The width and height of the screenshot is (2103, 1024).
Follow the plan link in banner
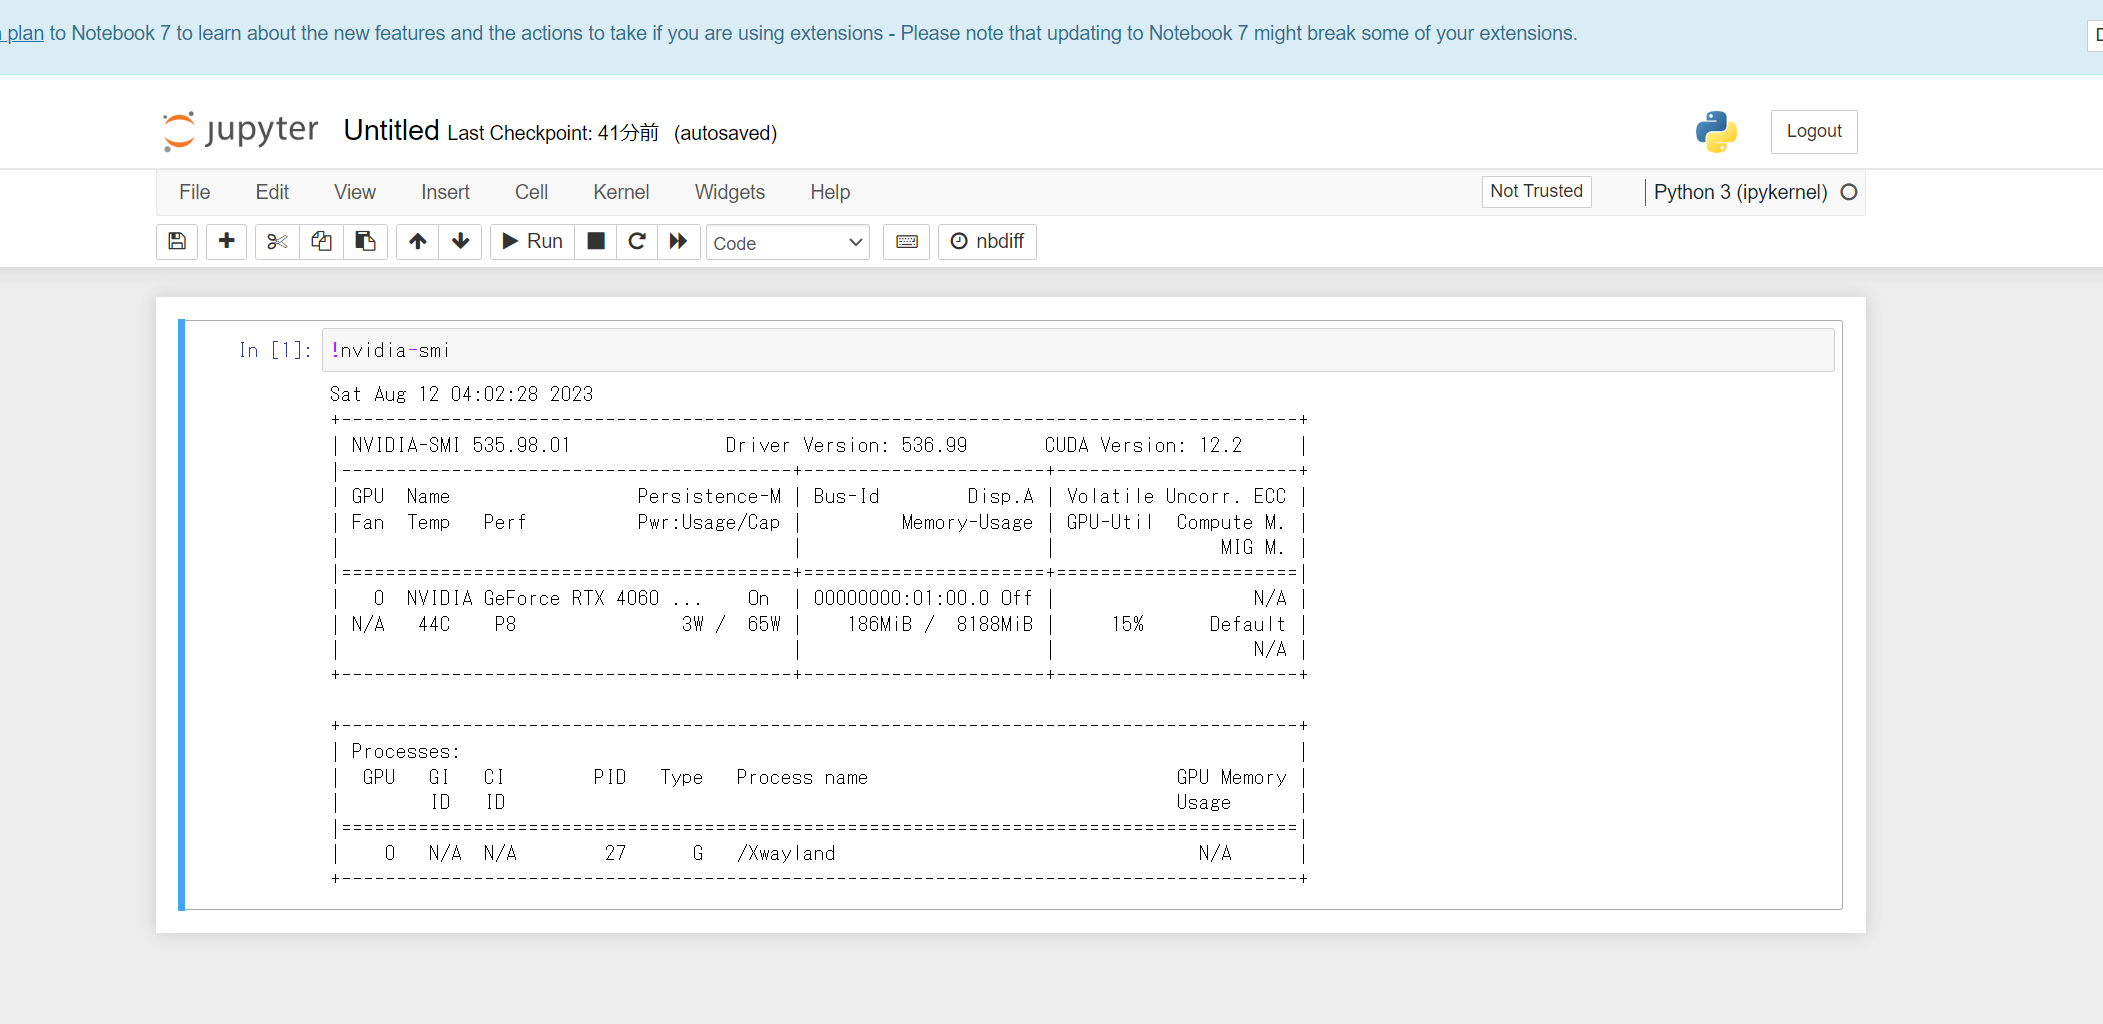pyautogui.click(x=23, y=33)
